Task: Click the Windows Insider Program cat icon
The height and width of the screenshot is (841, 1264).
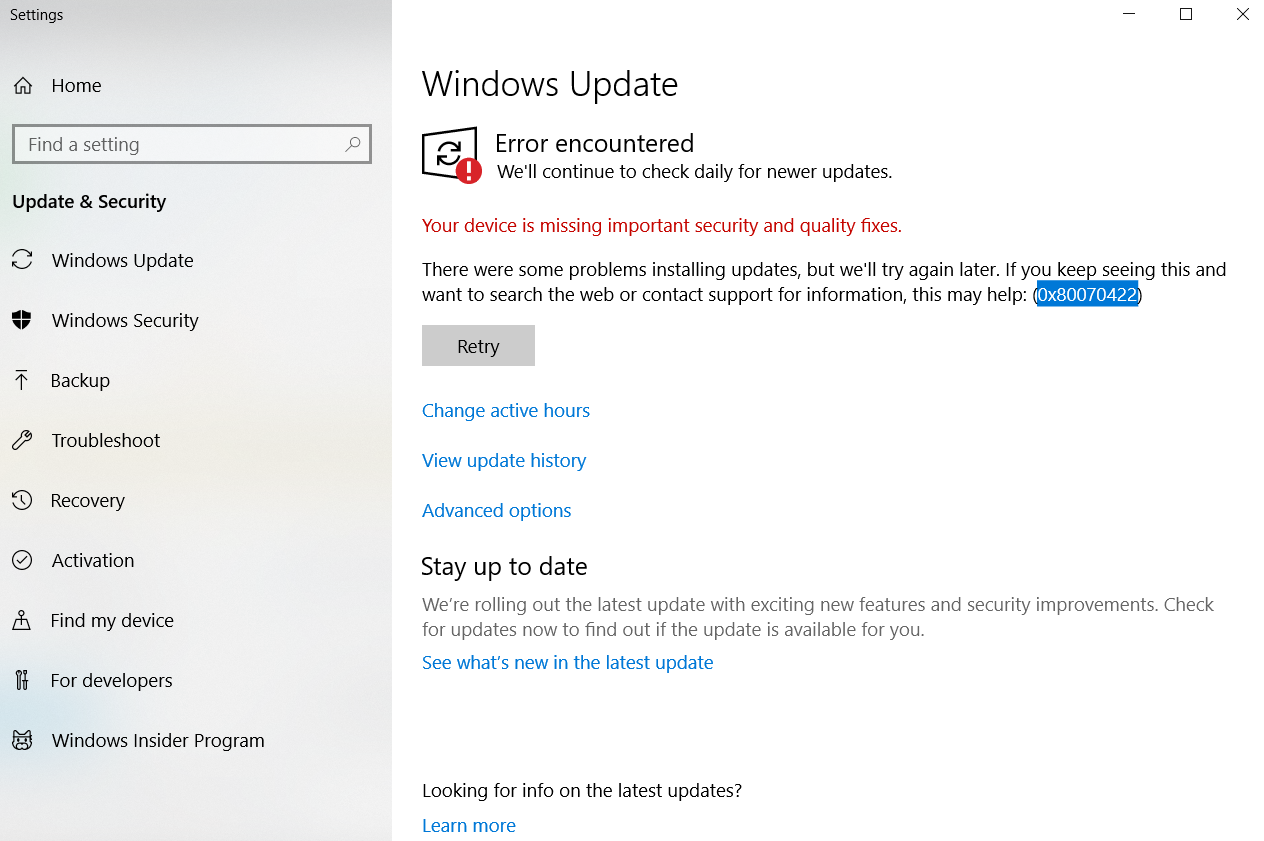Action: 22,740
